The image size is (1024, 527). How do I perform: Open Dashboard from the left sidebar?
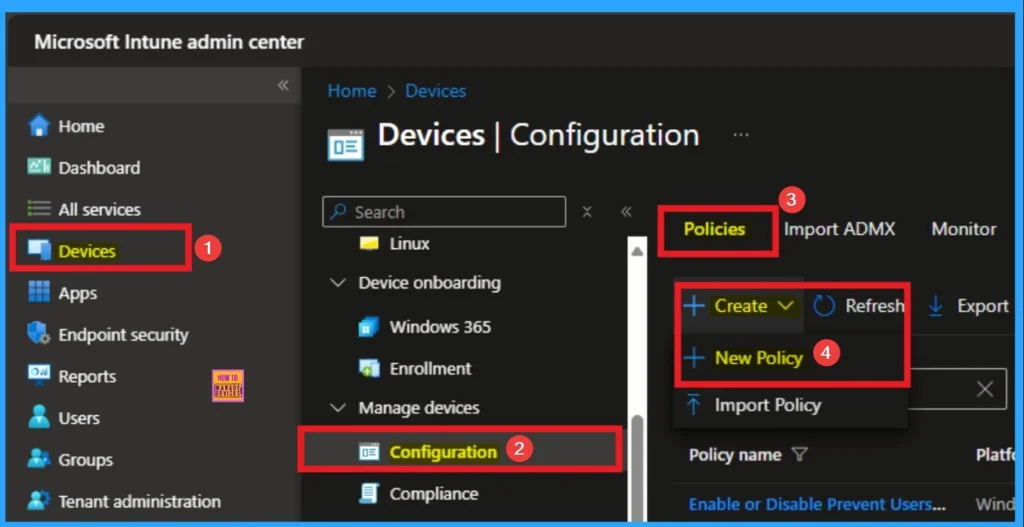pyautogui.click(x=99, y=168)
